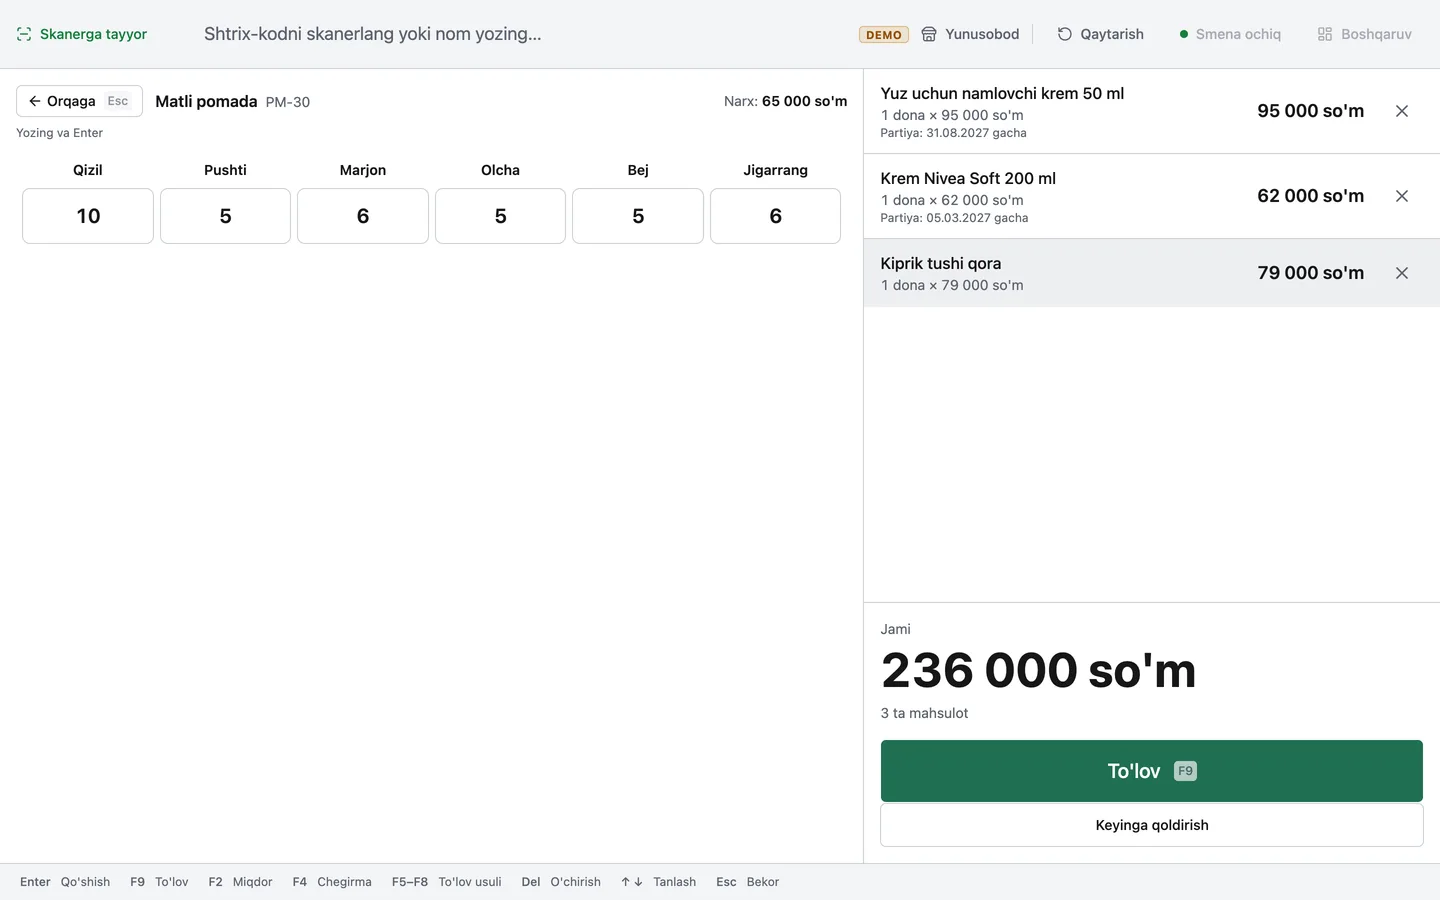The width and height of the screenshot is (1440, 900).
Task: Click the Yunusobod store icon
Action: pyautogui.click(x=929, y=34)
